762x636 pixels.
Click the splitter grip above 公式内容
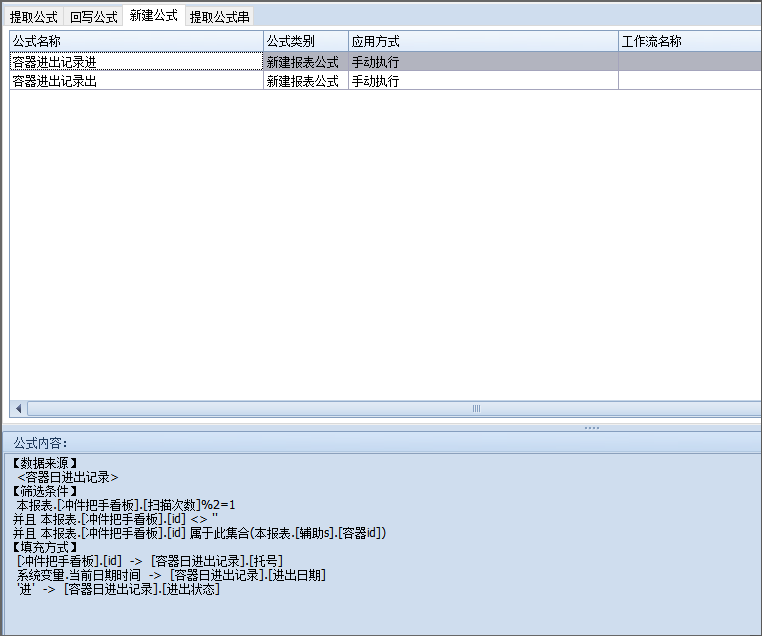pos(592,428)
